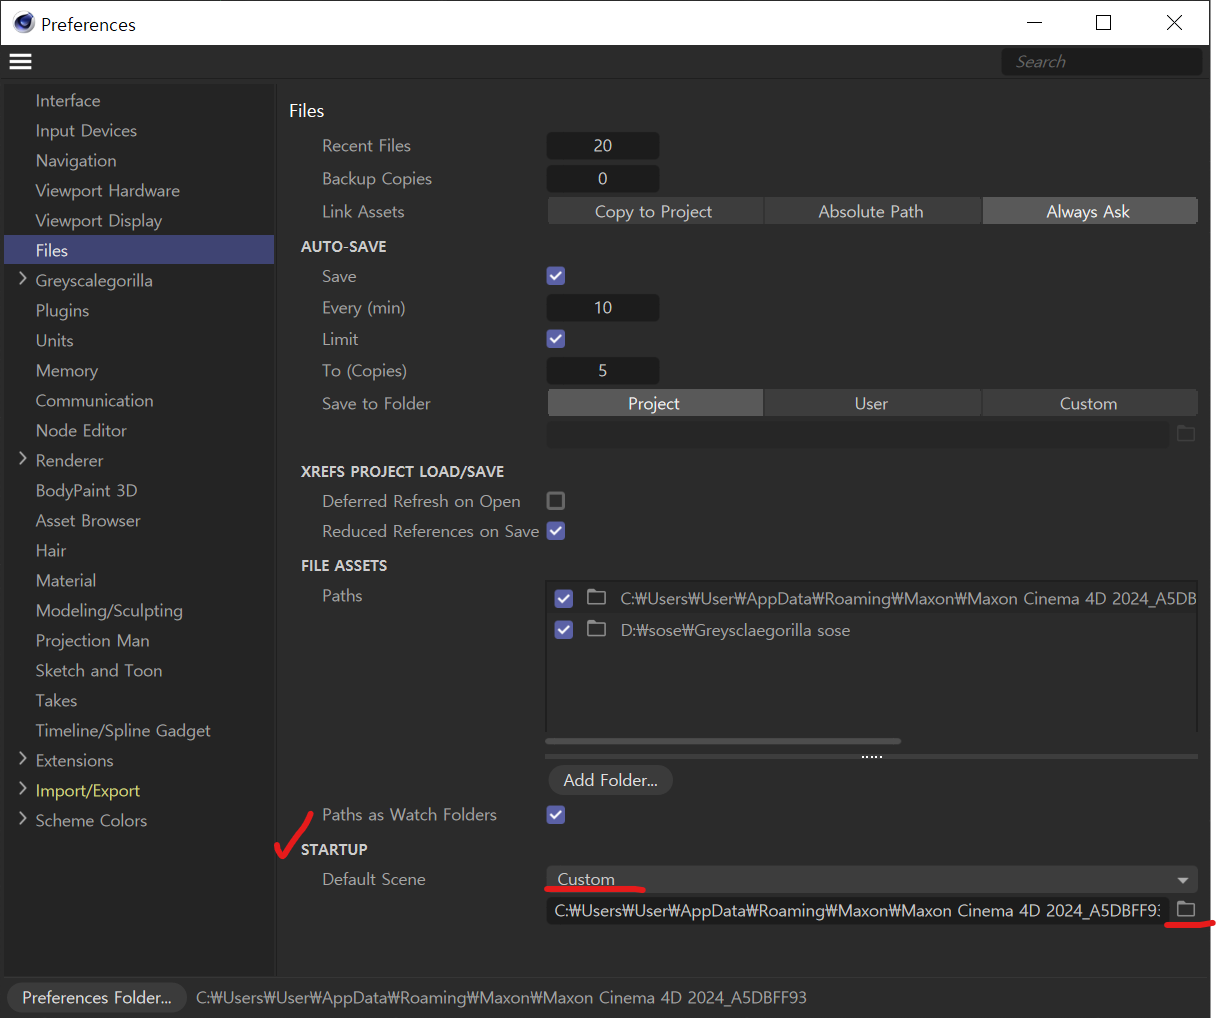
Task: Toggle Paths as Watch Folders checkbox
Action: click(x=556, y=815)
